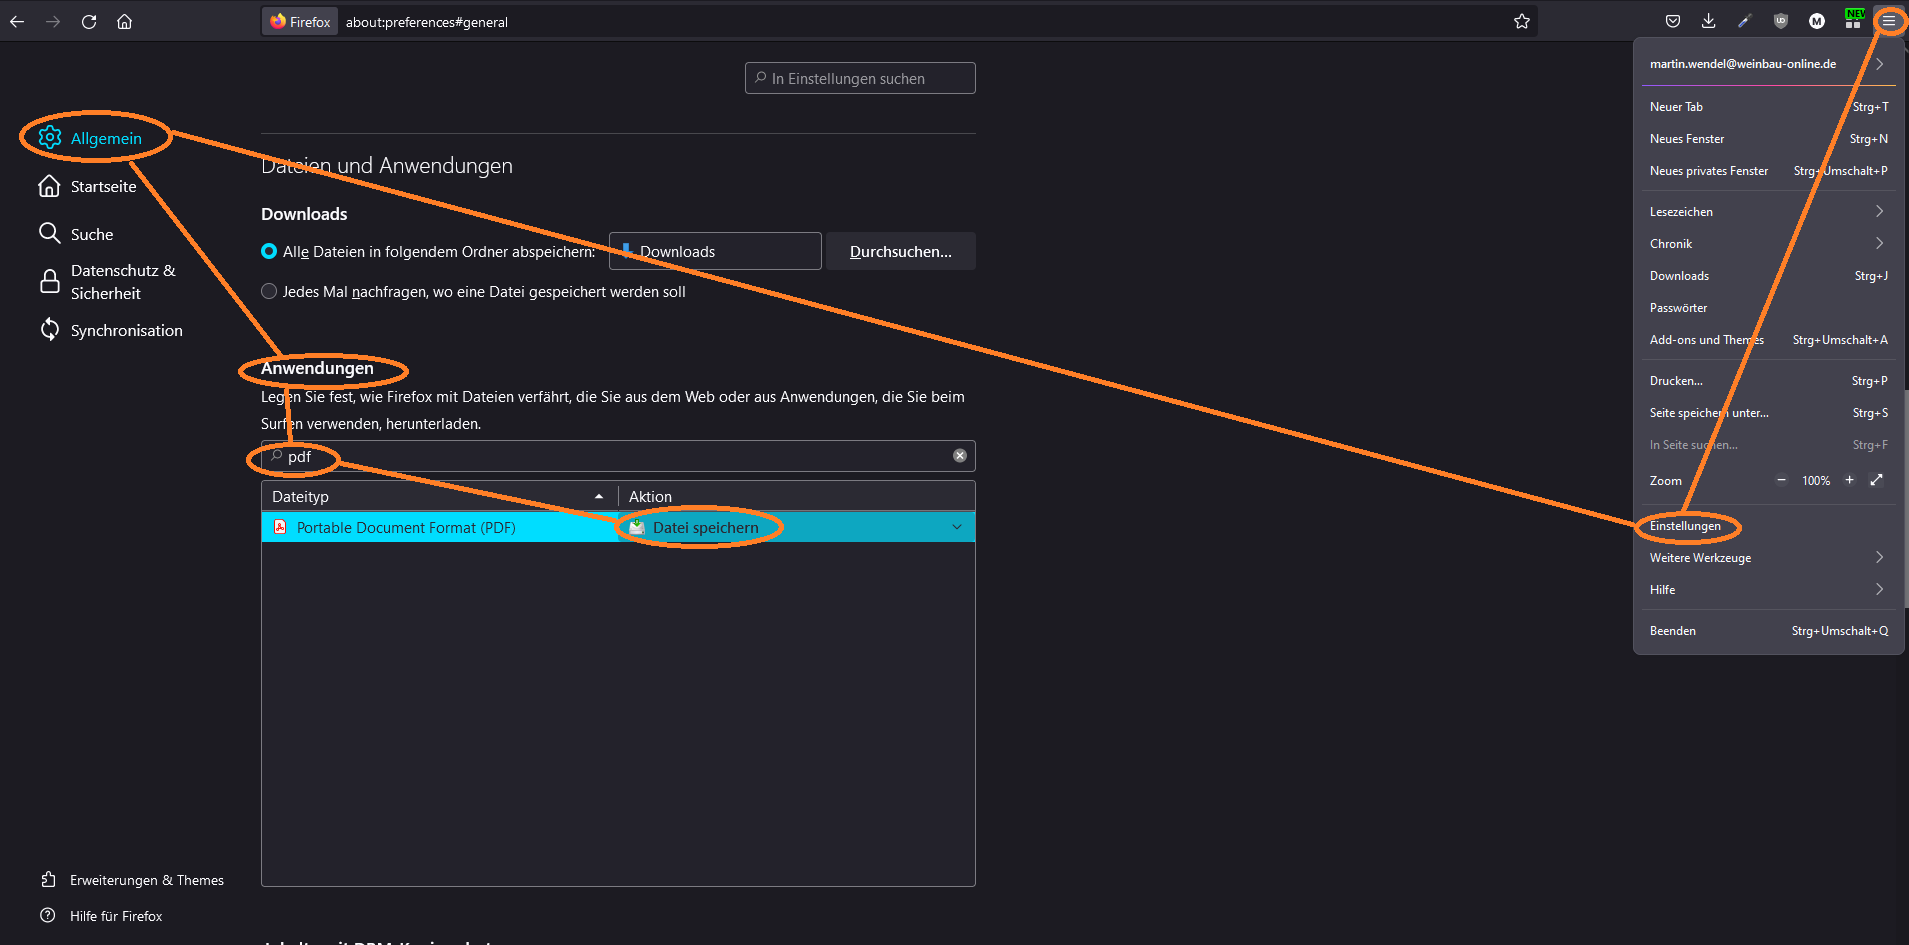Click the Pocket save icon in toolbar
This screenshot has width=1909, height=945.
tap(1672, 21)
